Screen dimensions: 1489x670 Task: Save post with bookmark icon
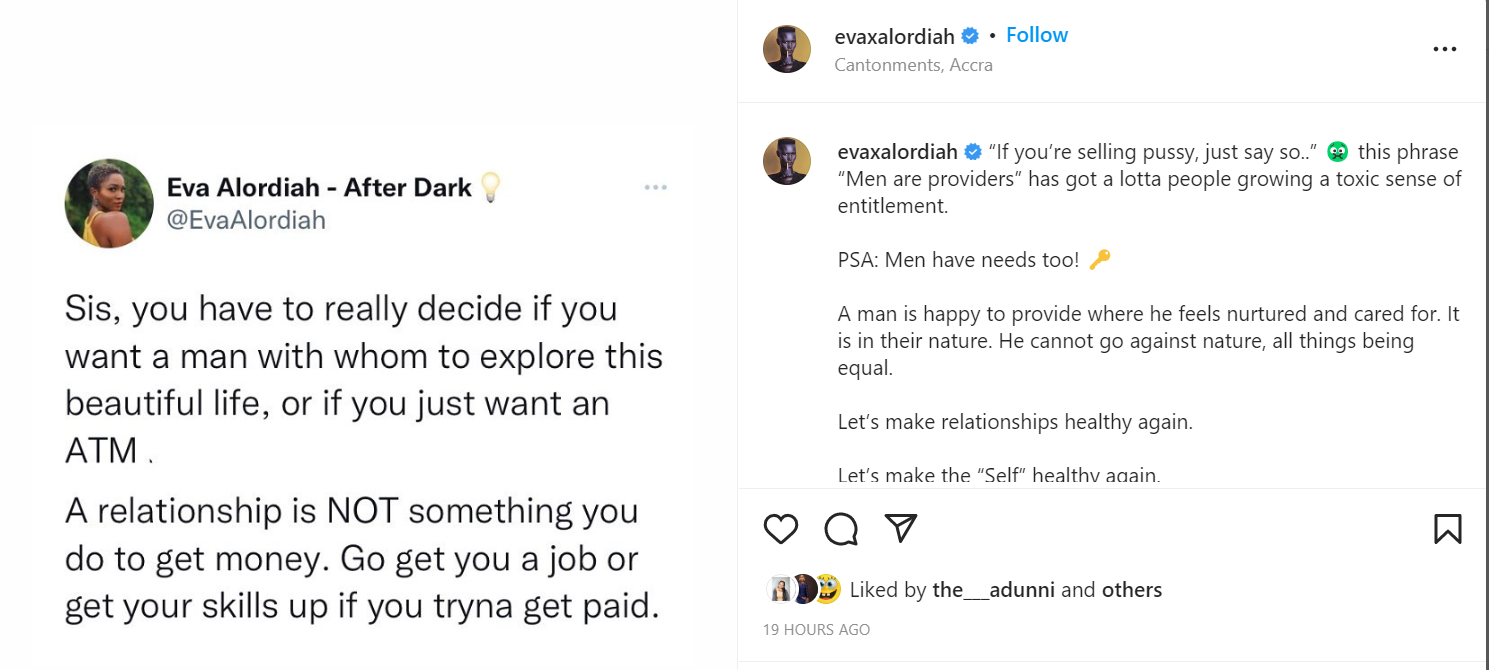tap(1447, 529)
